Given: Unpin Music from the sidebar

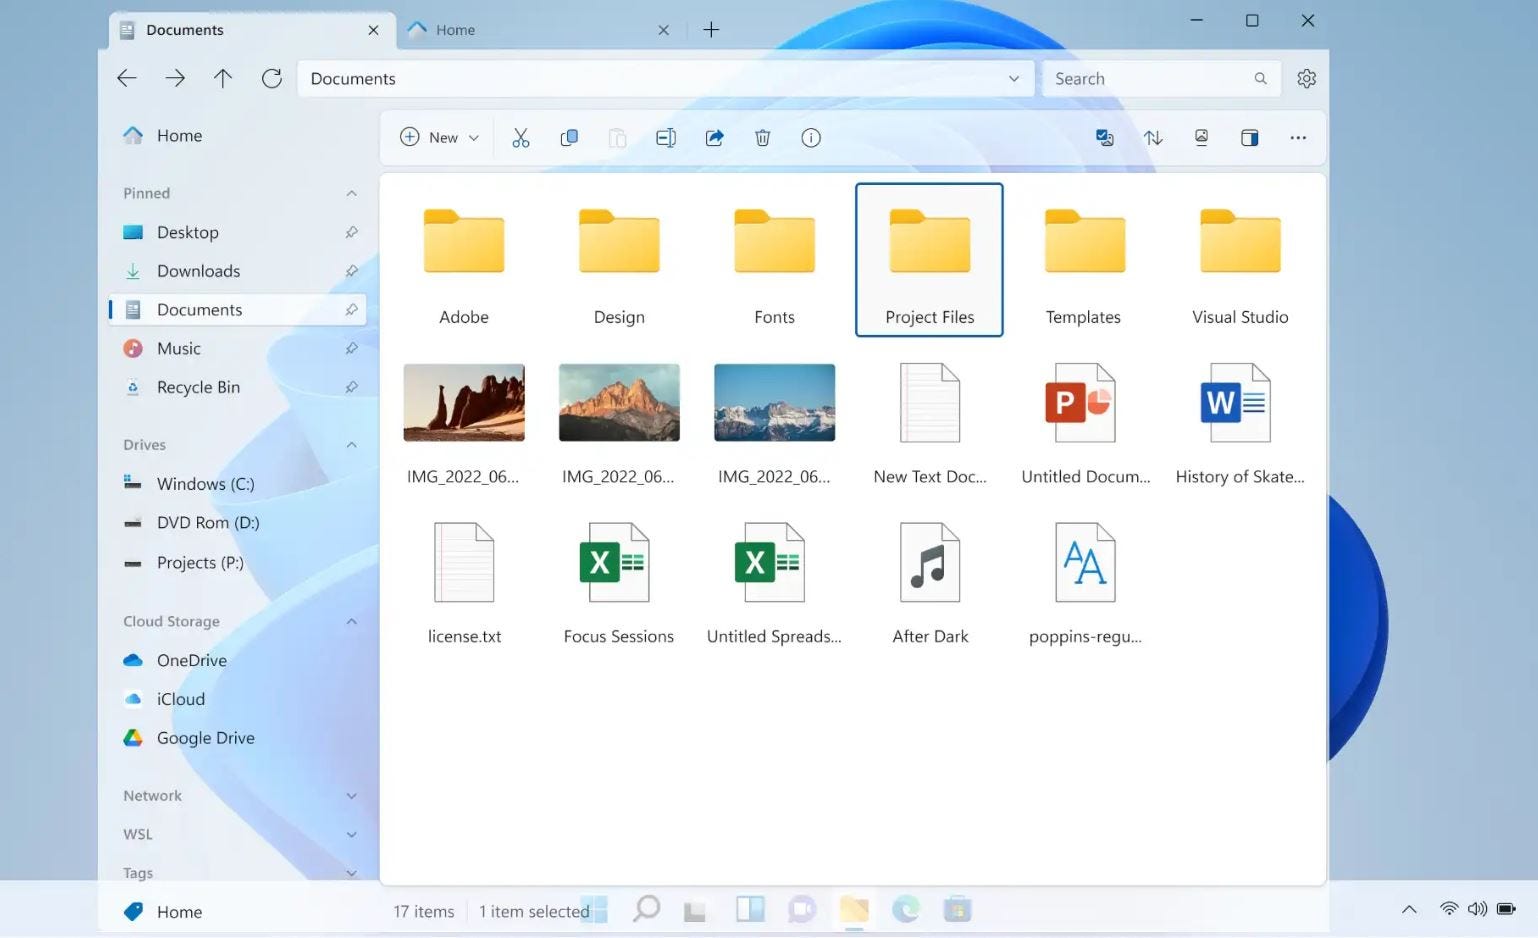Looking at the screenshot, I should tap(351, 349).
